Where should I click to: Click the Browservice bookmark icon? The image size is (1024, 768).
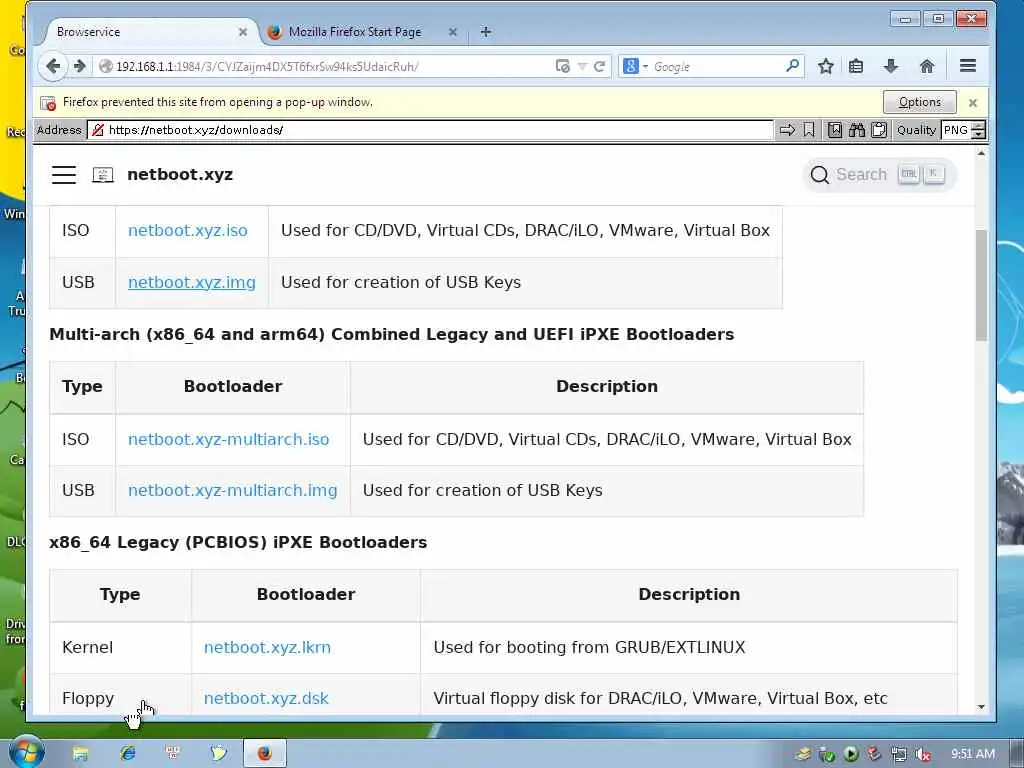tap(809, 130)
